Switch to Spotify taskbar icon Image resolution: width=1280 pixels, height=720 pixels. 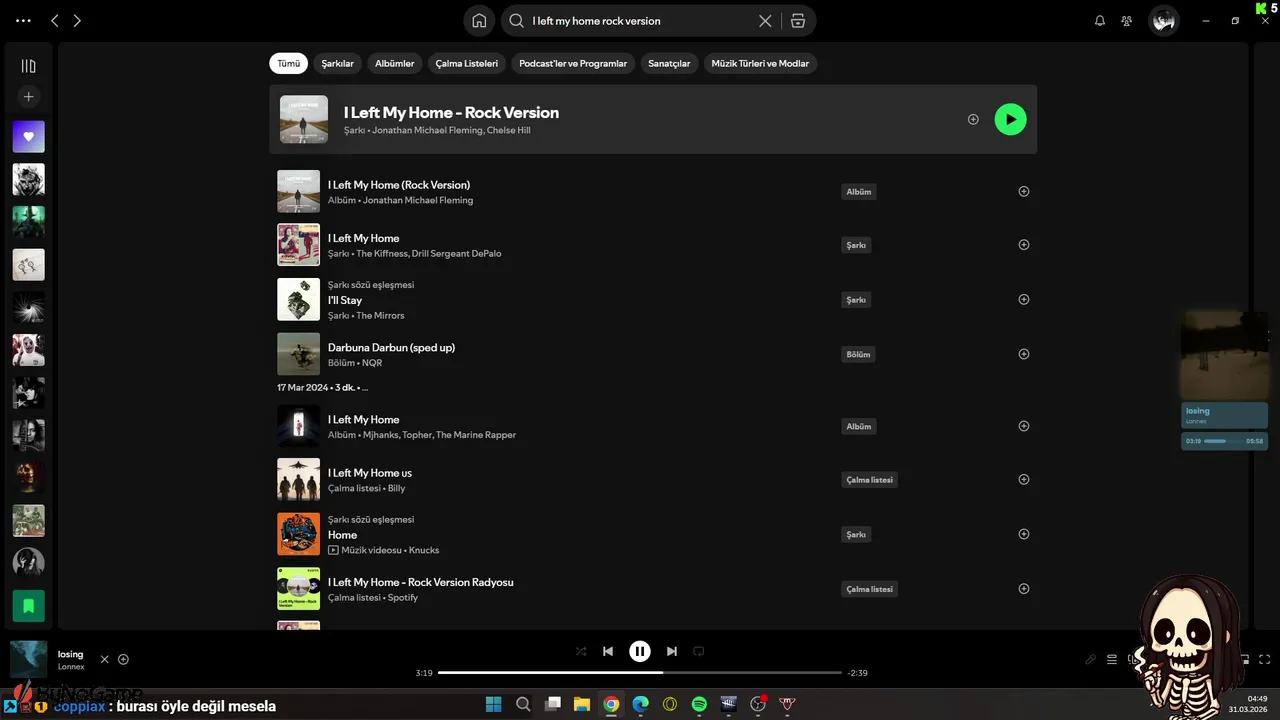[x=699, y=704]
